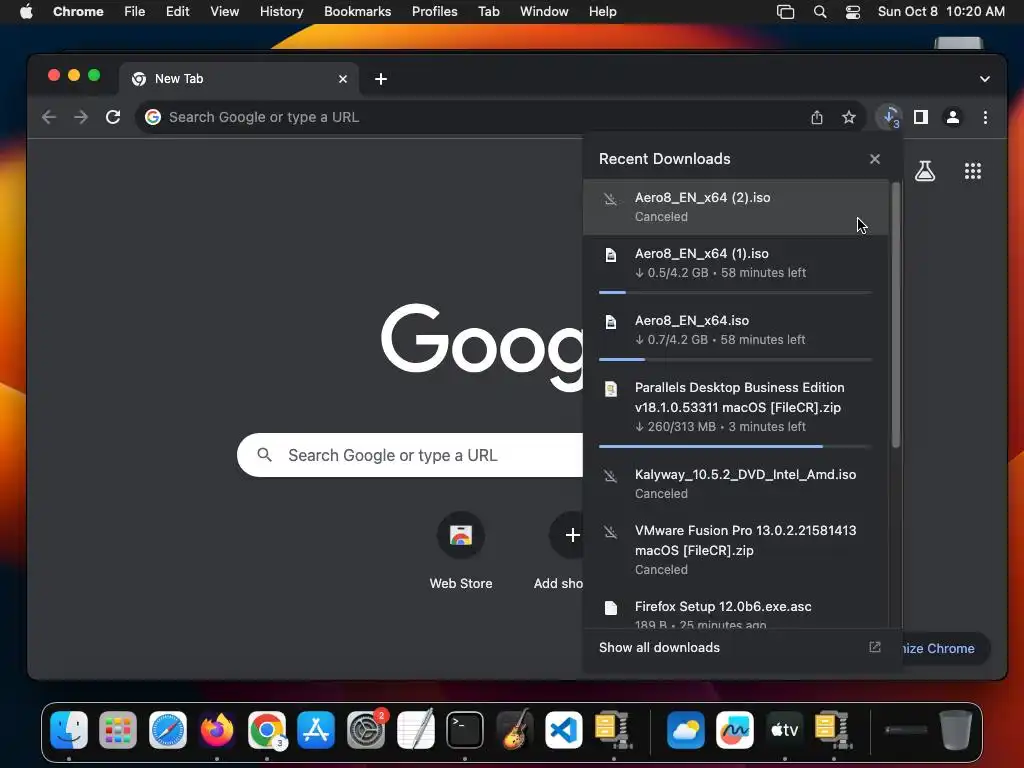Select the Aero8_EN_x64.iso download entry
1024x768 pixels.
[736, 334]
